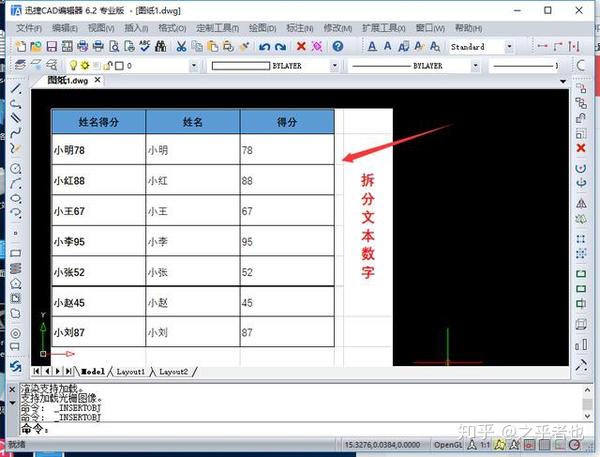Open the 编辑 menu

point(65,28)
